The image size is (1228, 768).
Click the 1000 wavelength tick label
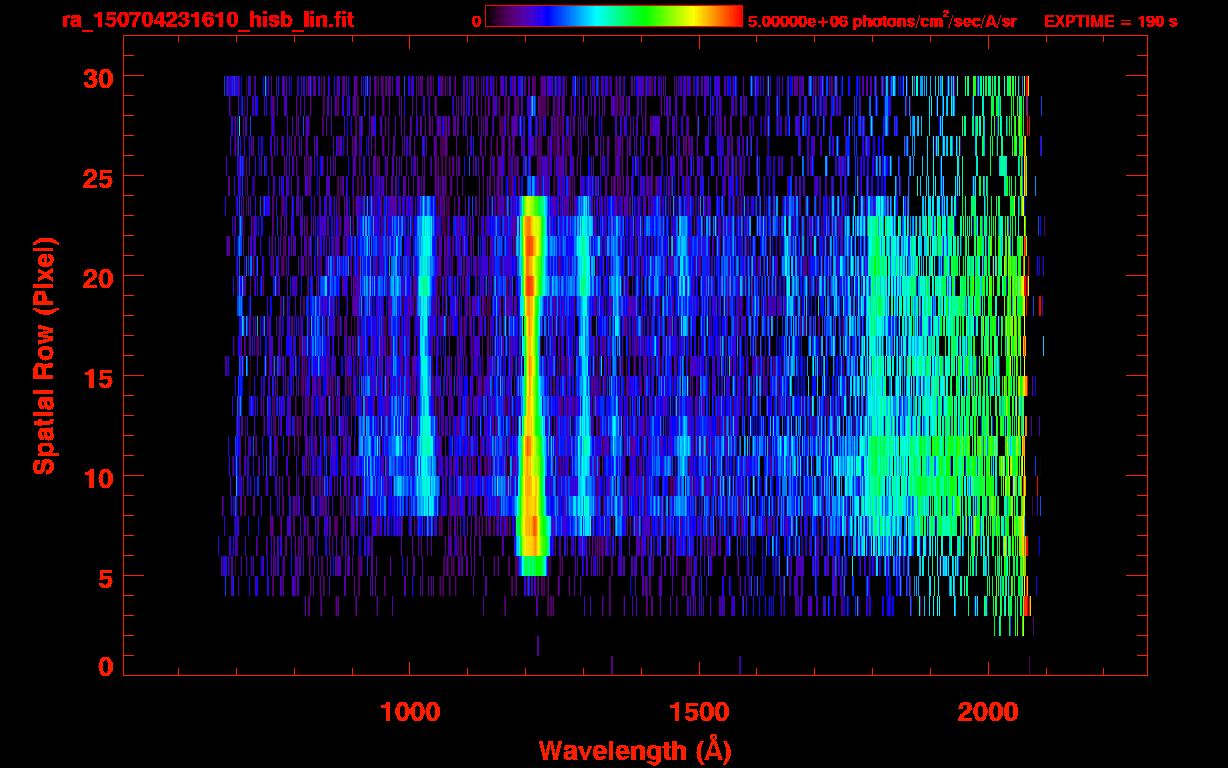coord(410,711)
